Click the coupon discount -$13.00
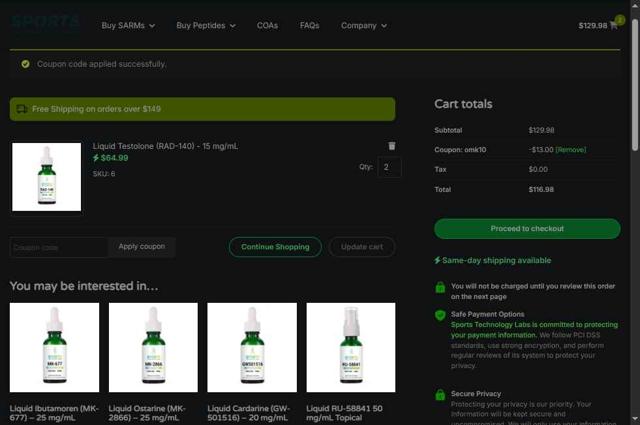 [541, 149]
